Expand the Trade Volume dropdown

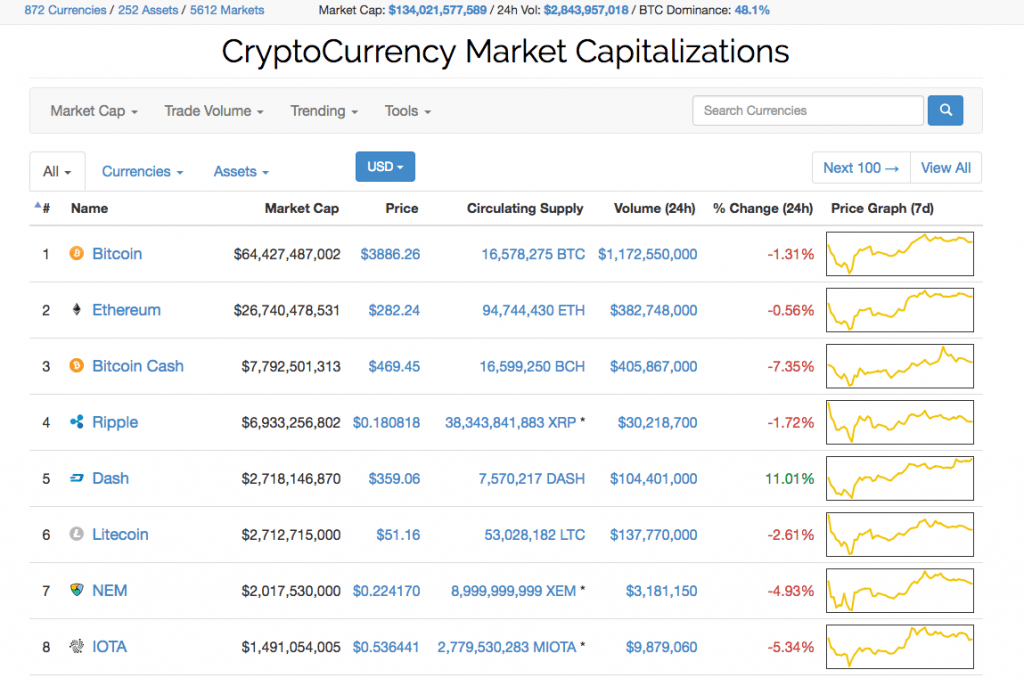pos(214,111)
